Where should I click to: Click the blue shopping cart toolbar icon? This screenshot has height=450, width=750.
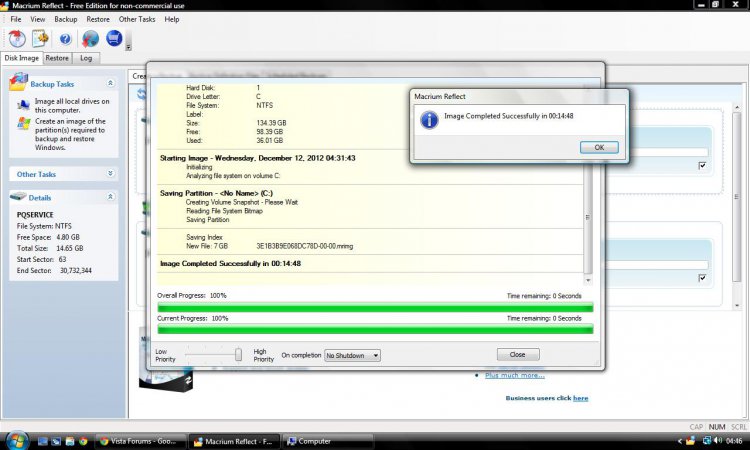coord(114,38)
